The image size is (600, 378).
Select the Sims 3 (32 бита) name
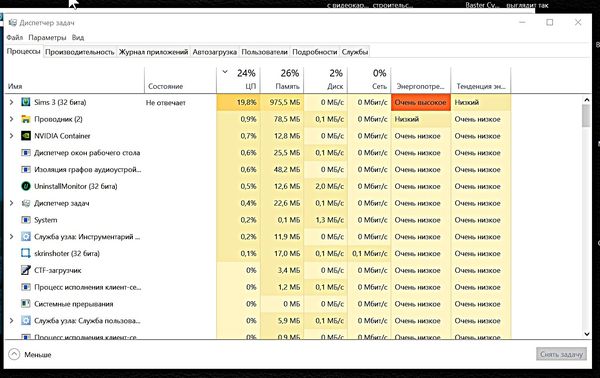[x=60, y=102]
